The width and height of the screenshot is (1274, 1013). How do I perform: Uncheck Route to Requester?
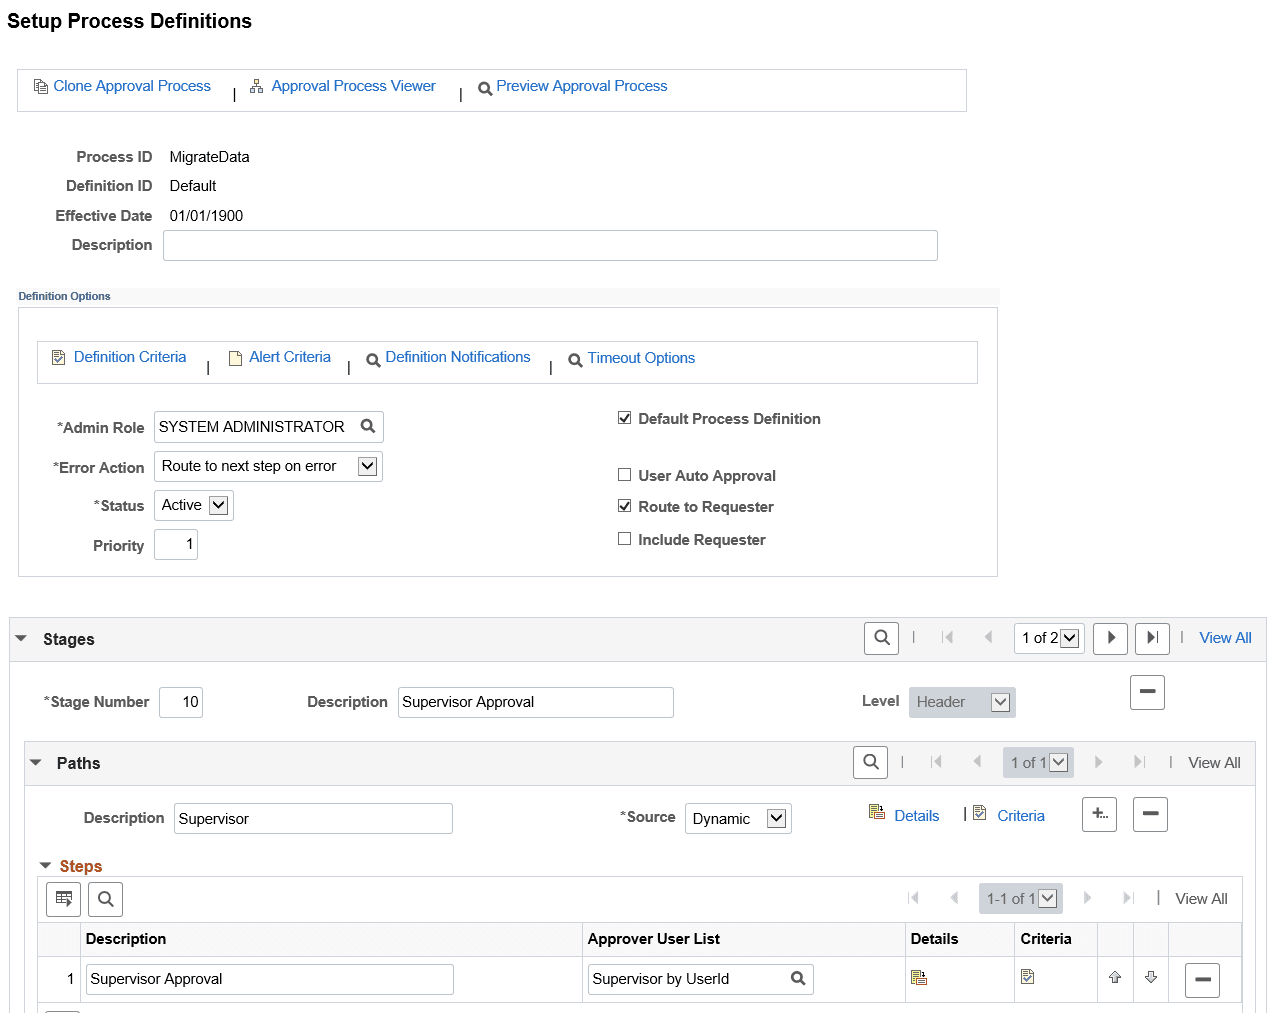click(x=624, y=506)
